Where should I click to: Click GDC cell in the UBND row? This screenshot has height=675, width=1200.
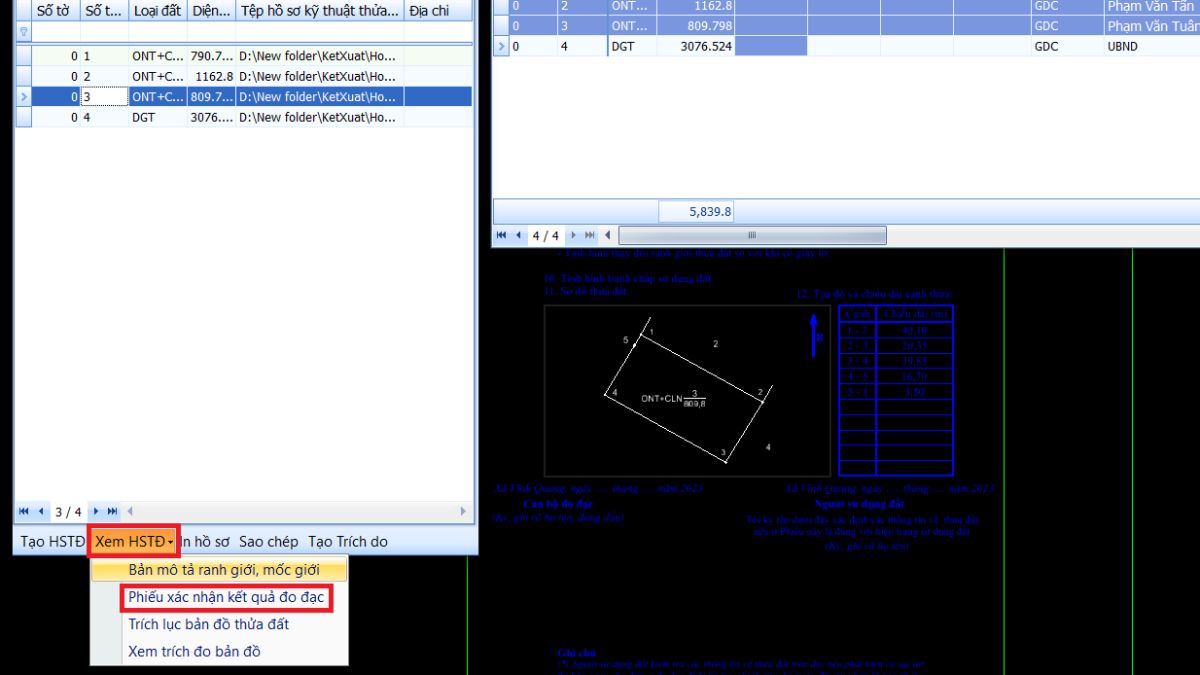click(x=1067, y=46)
